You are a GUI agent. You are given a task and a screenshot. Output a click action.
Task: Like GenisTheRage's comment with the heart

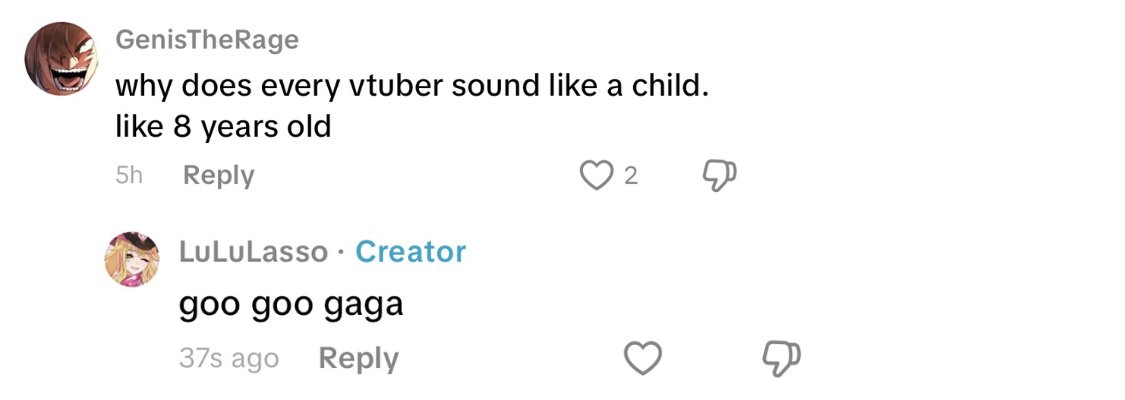596,176
